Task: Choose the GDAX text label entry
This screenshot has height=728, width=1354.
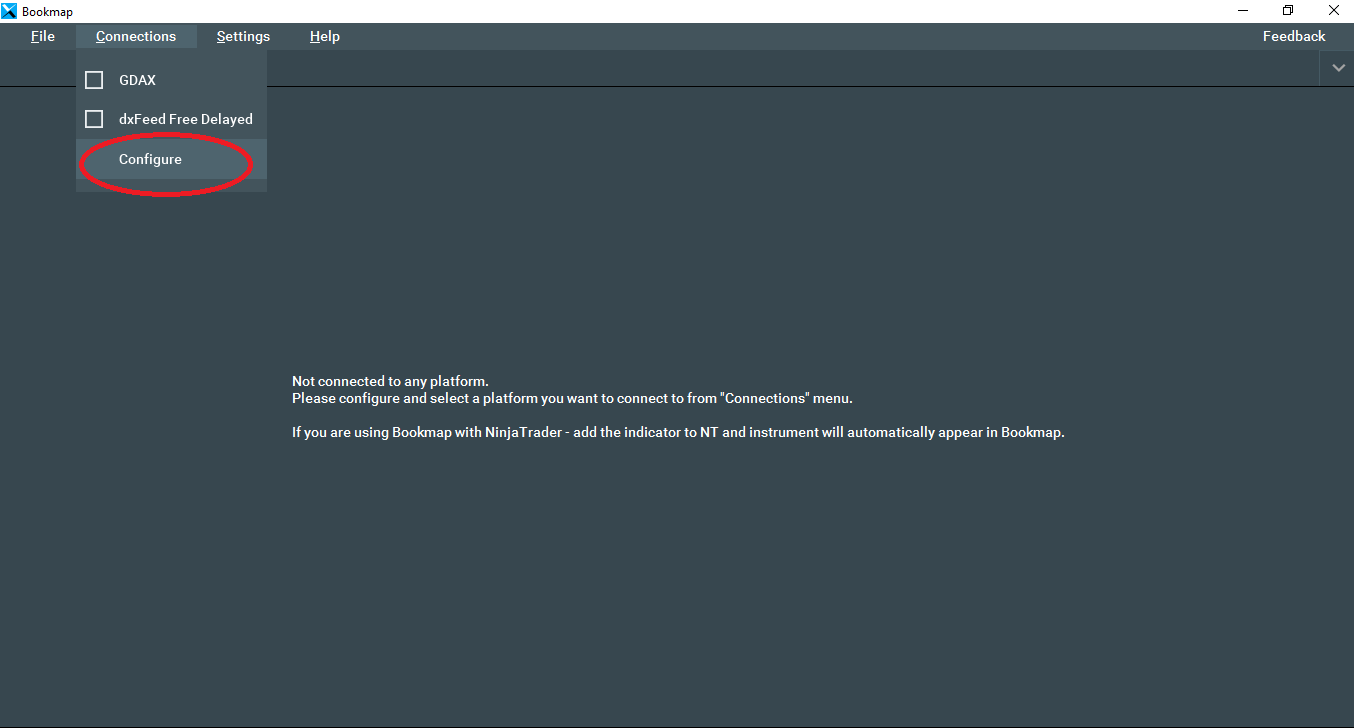Action: [x=137, y=80]
